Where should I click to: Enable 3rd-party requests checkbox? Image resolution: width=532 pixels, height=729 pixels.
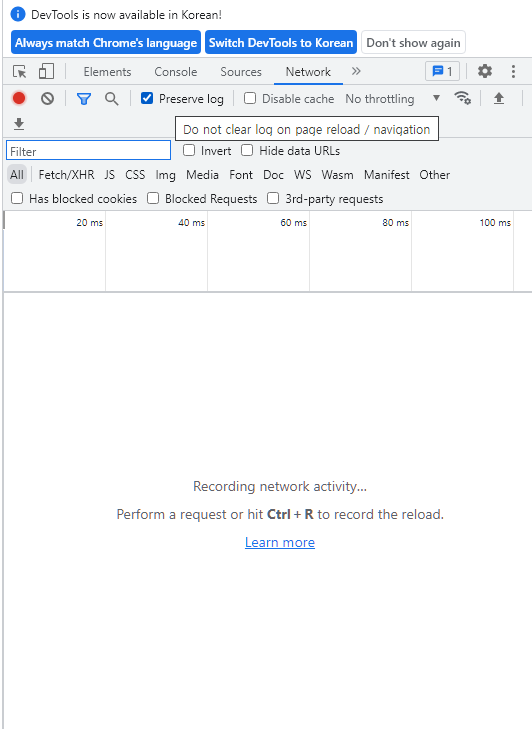[x=273, y=198]
